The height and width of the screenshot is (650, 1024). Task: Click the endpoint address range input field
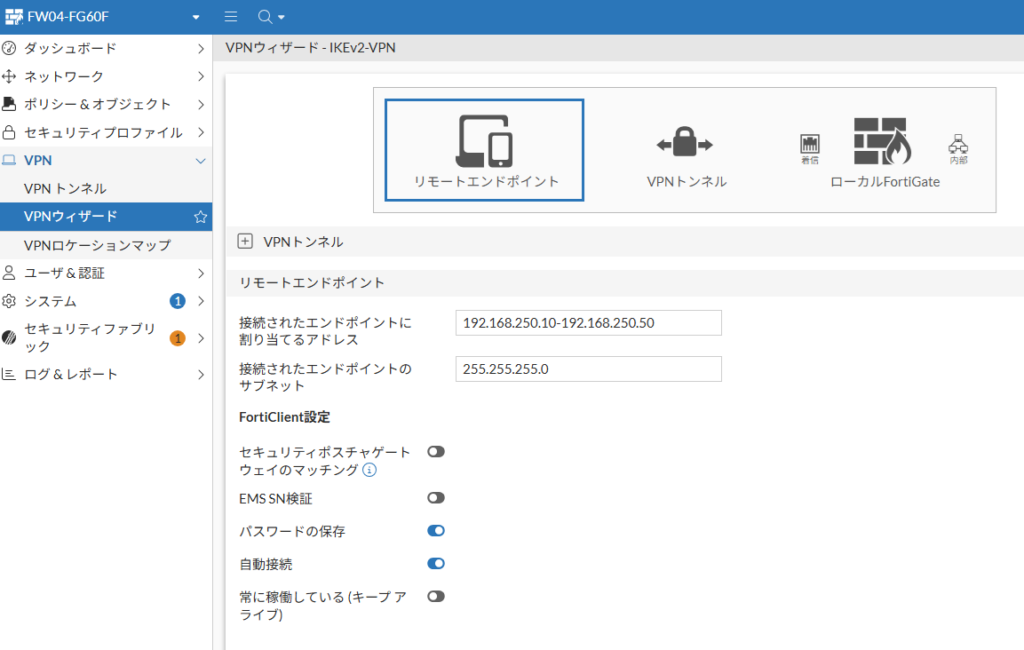588,323
